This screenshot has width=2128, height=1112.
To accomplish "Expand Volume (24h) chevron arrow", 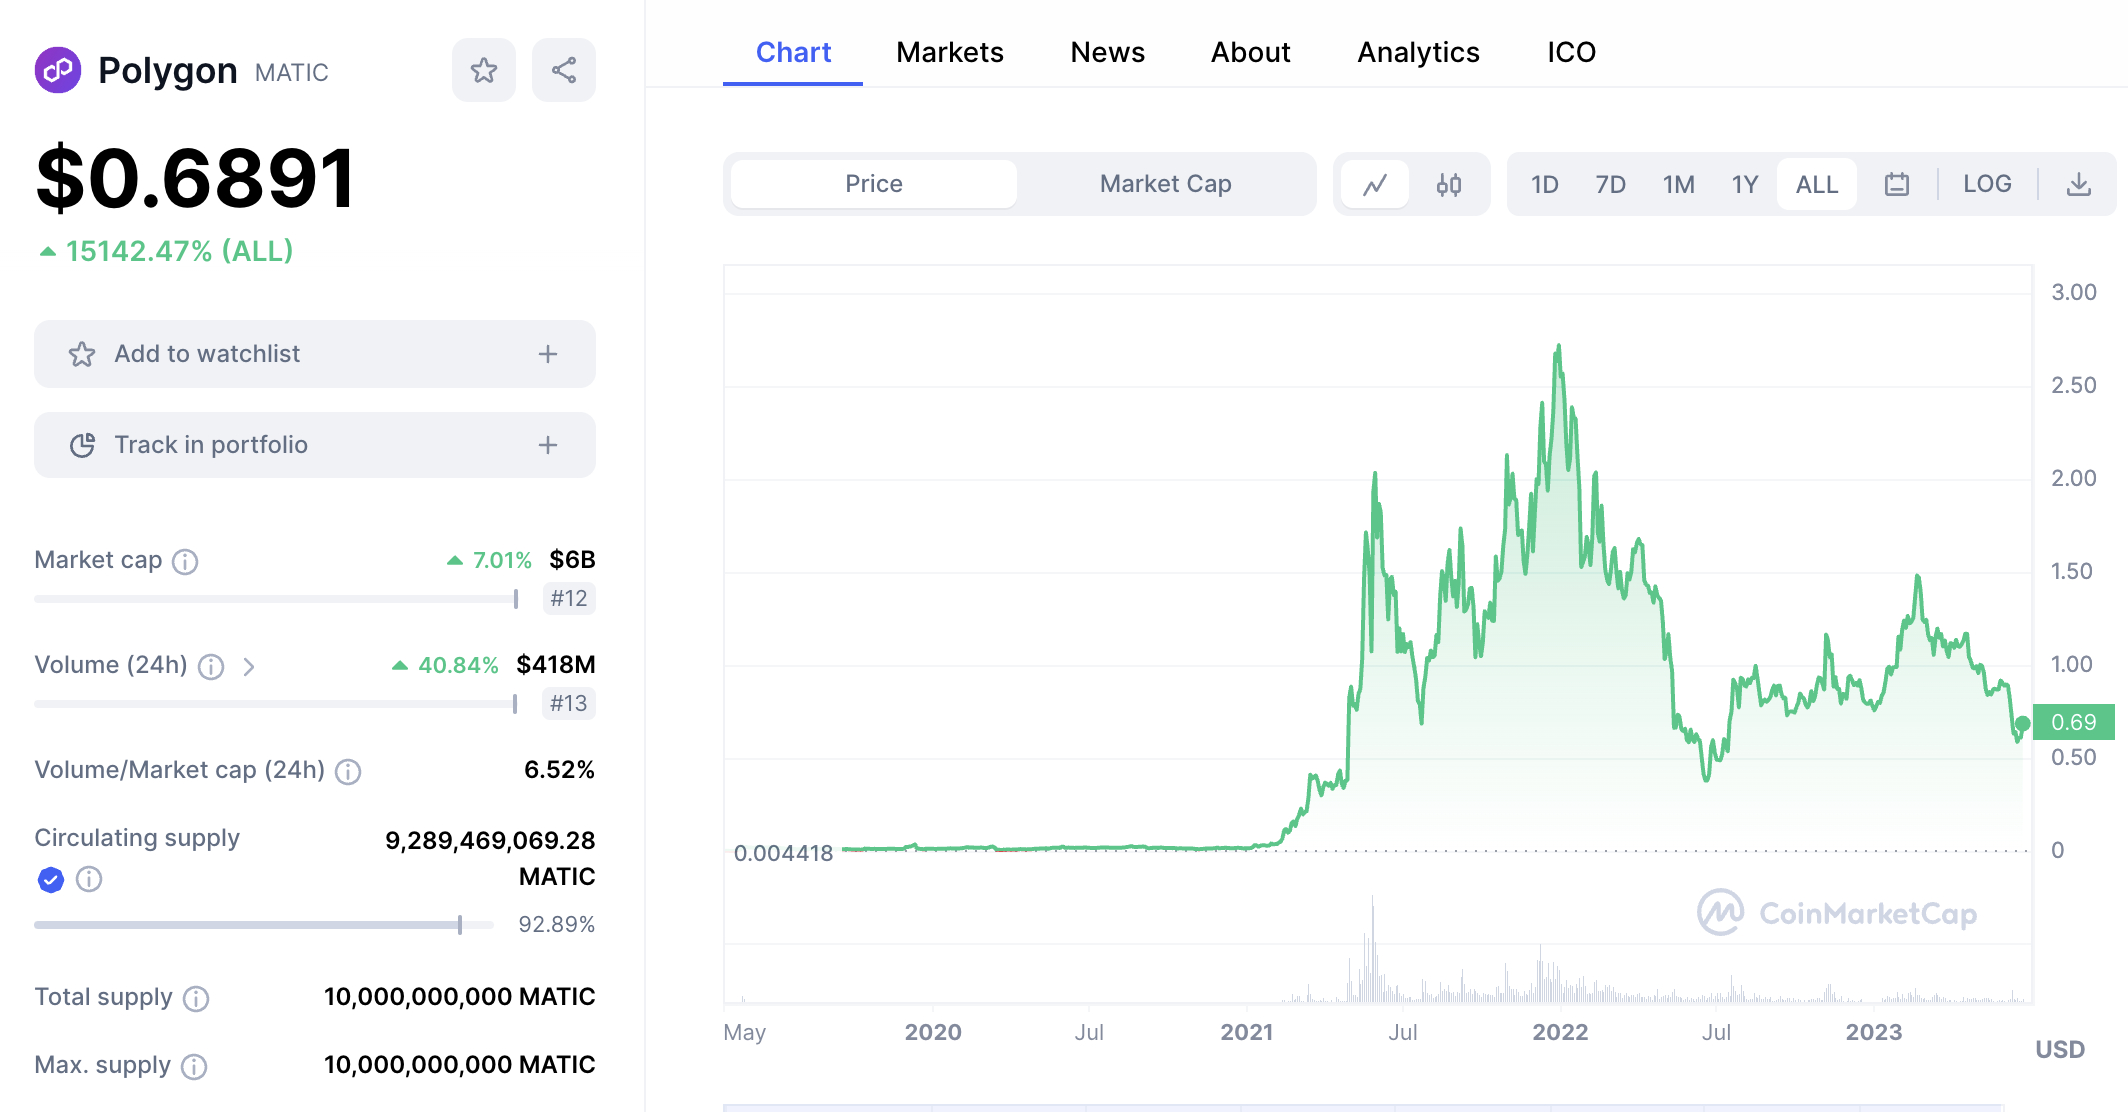I will coord(249,666).
